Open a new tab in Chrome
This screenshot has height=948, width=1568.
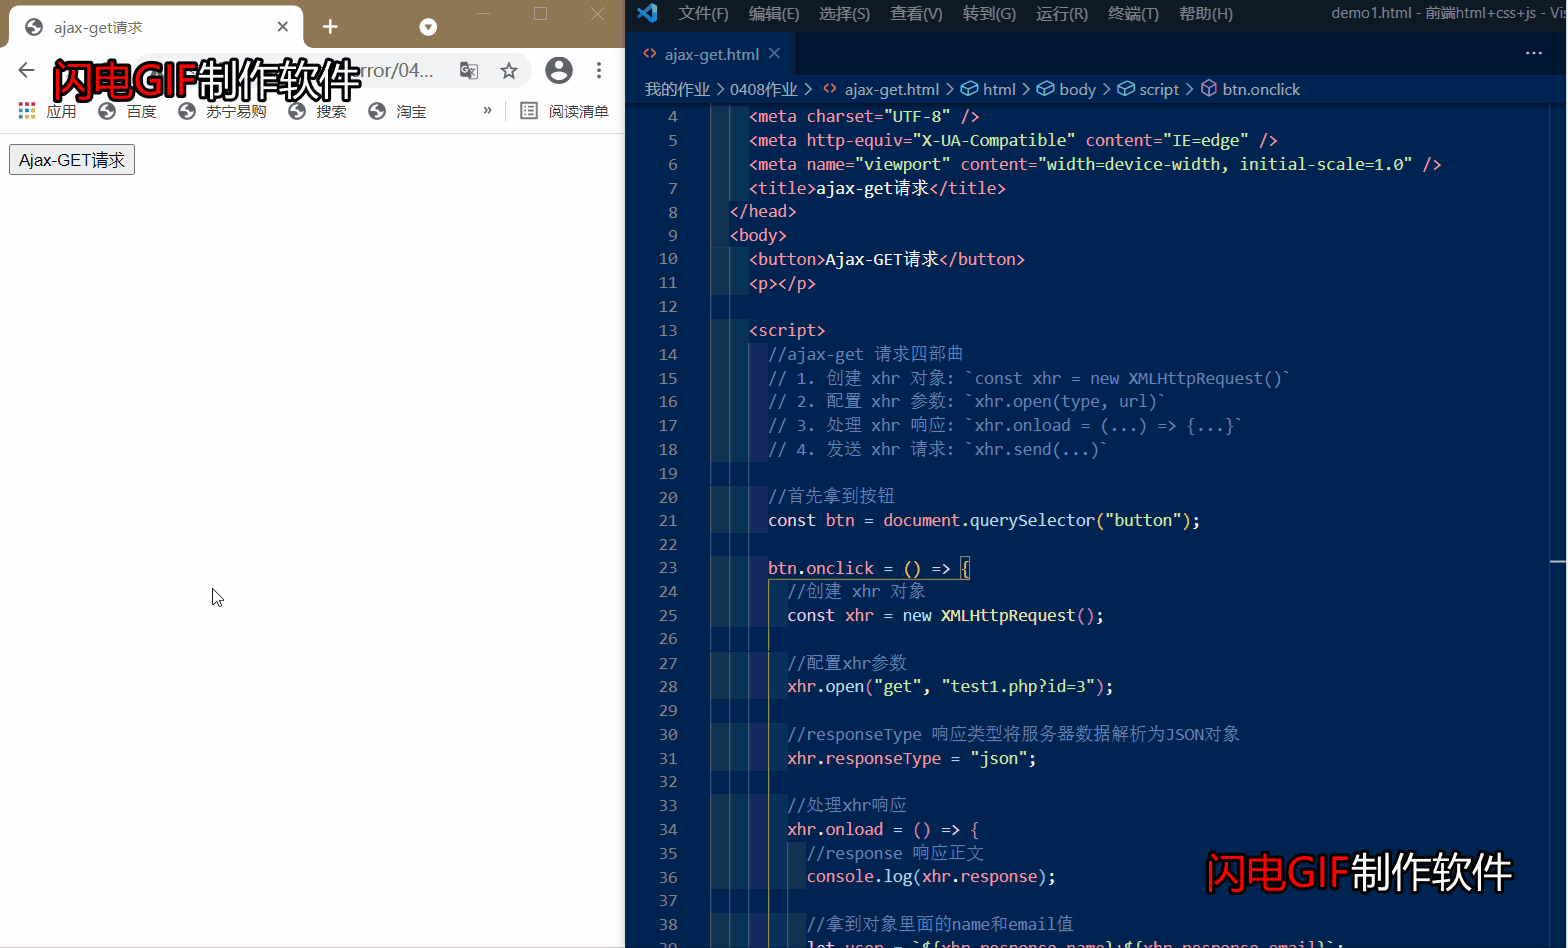point(330,27)
